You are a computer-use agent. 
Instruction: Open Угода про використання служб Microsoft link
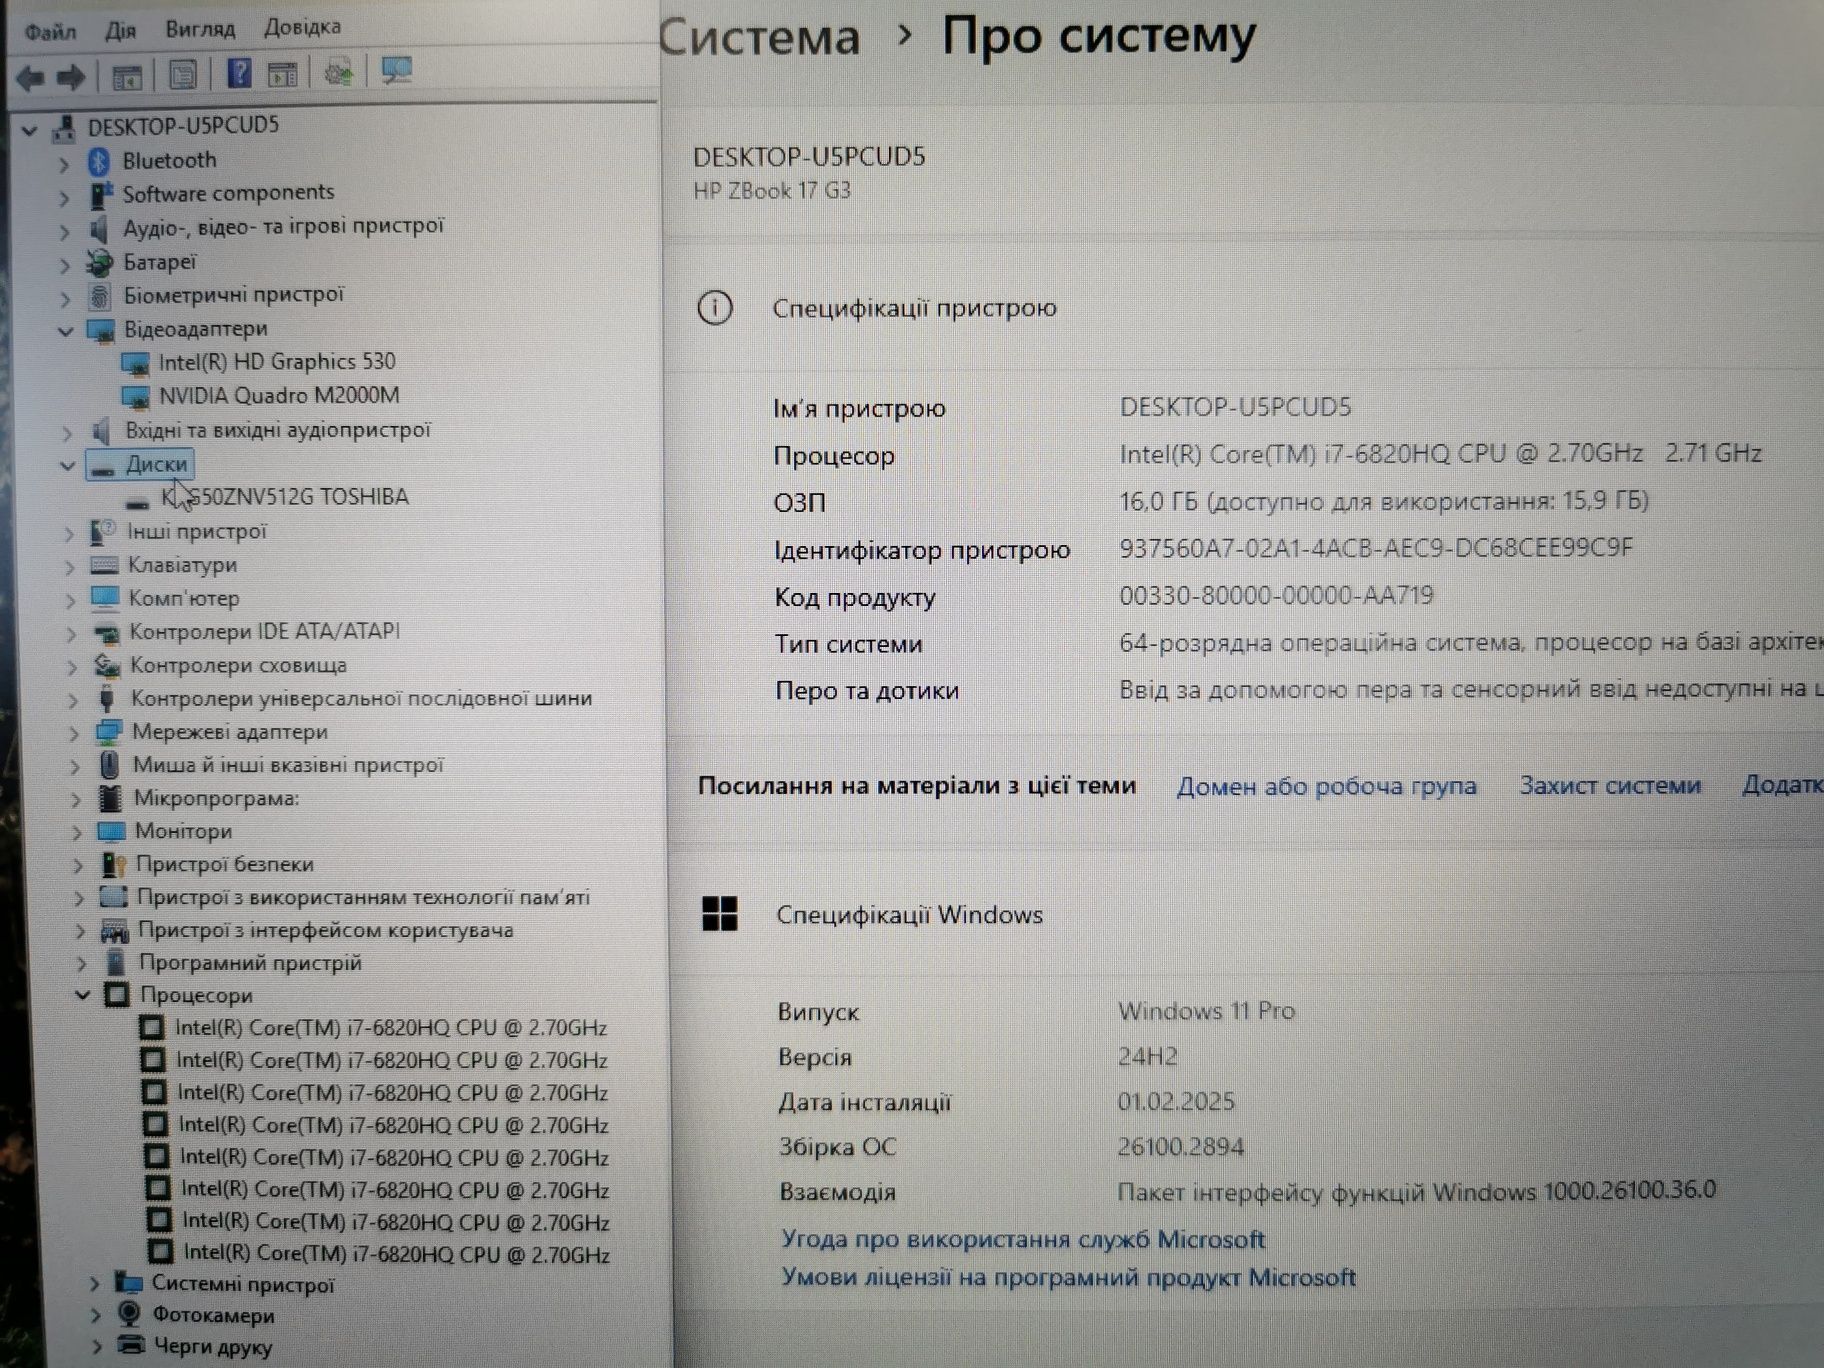(1023, 1239)
